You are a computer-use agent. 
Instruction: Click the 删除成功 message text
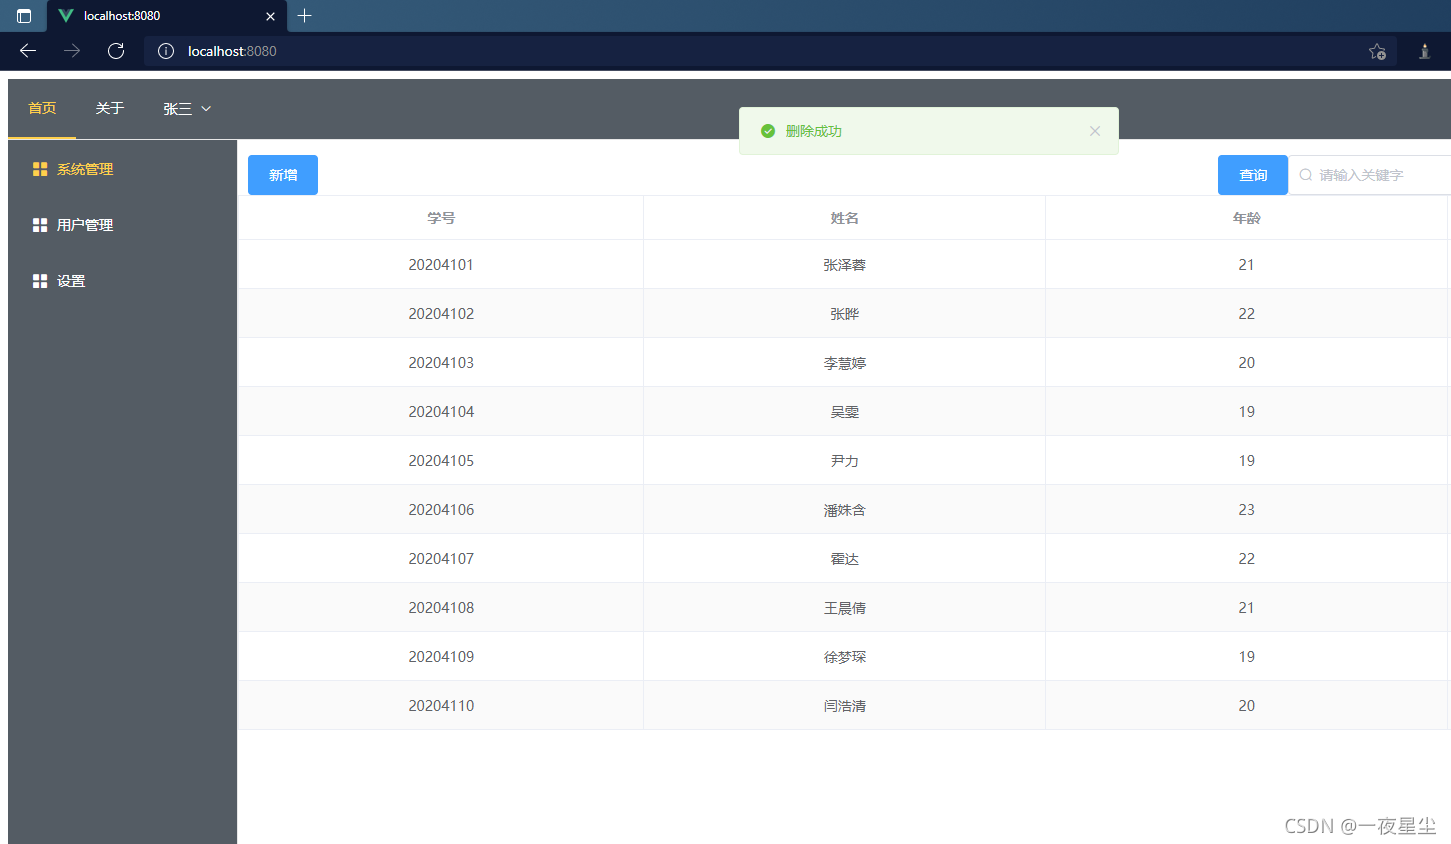click(814, 131)
